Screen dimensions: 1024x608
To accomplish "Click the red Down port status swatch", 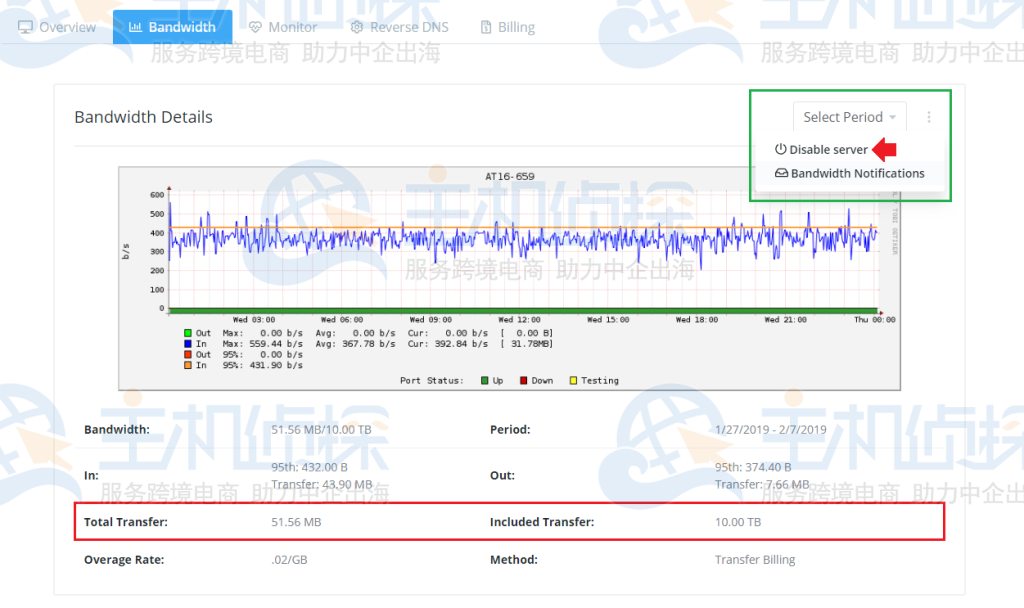I will (x=521, y=381).
